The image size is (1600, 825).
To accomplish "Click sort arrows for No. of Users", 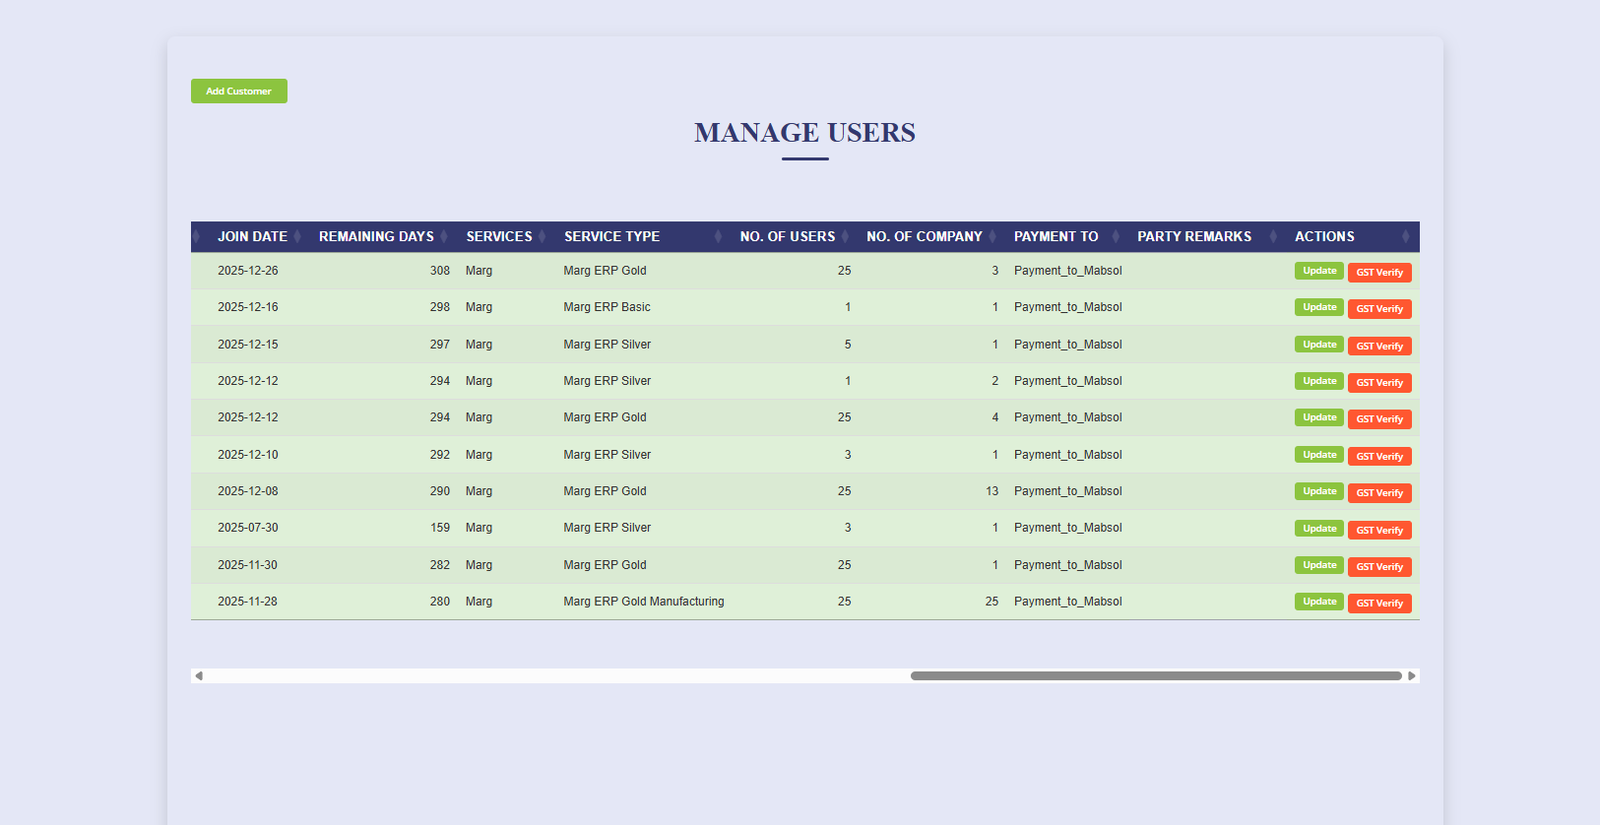I will click(x=845, y=237).
